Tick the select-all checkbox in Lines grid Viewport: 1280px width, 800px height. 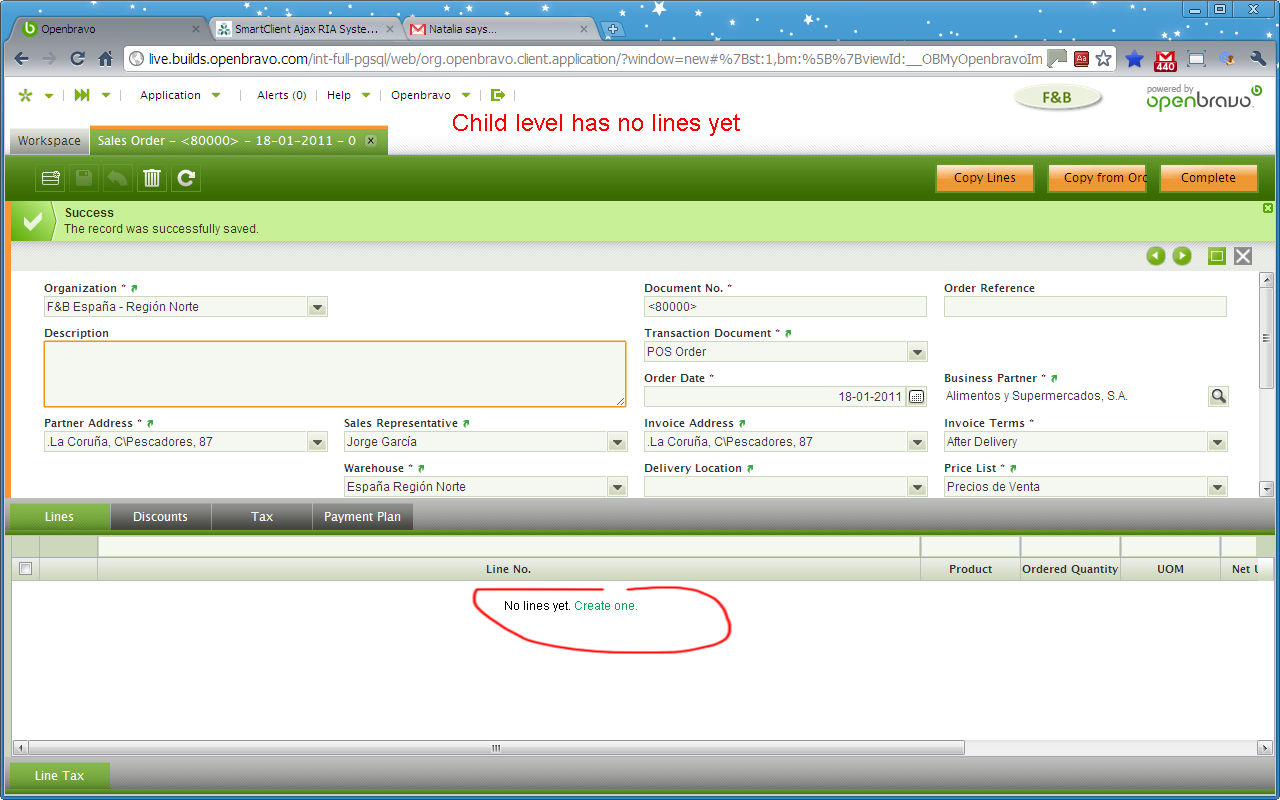coord(25,569)
